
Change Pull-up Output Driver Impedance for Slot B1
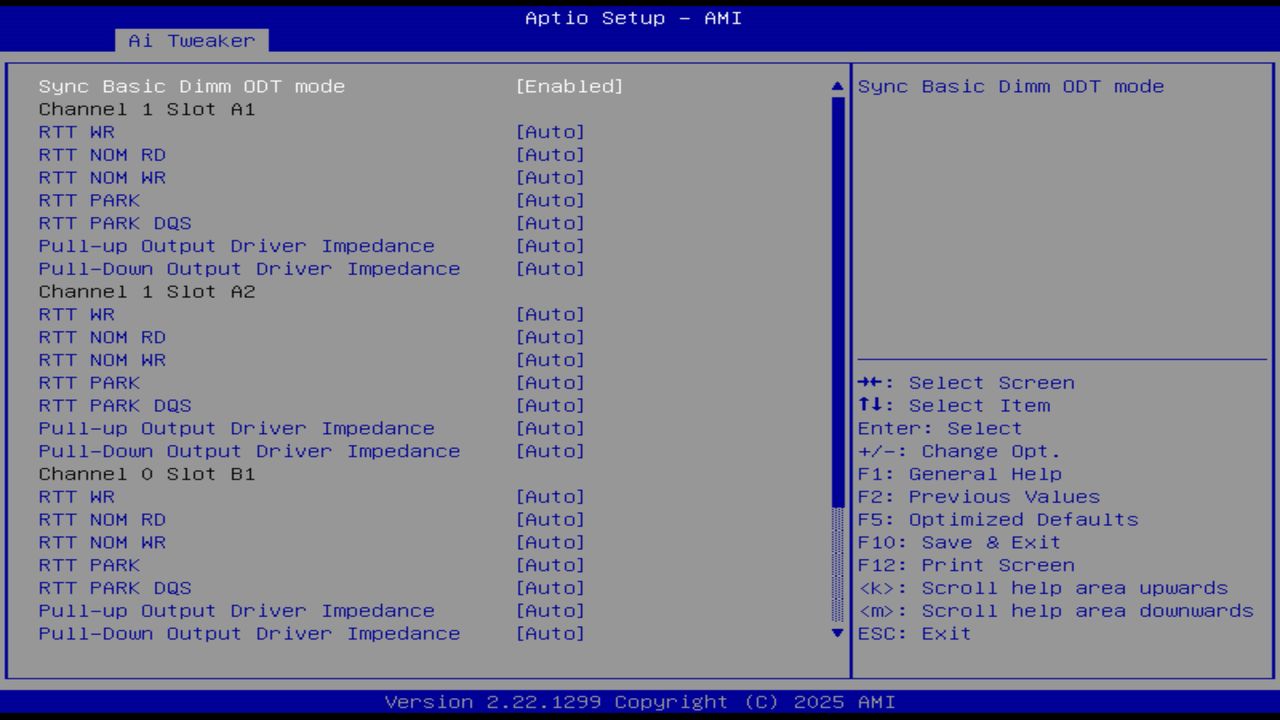(x=236, y=610)
